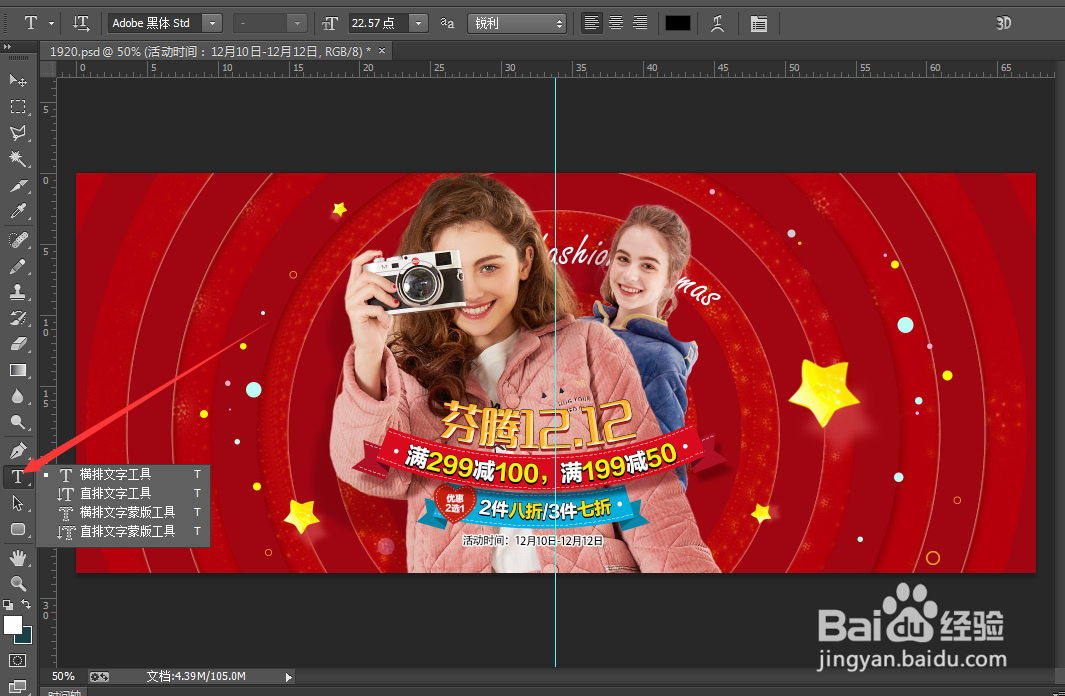Left align the text
The image size is (1065, 696).
(x=592, y=23)
